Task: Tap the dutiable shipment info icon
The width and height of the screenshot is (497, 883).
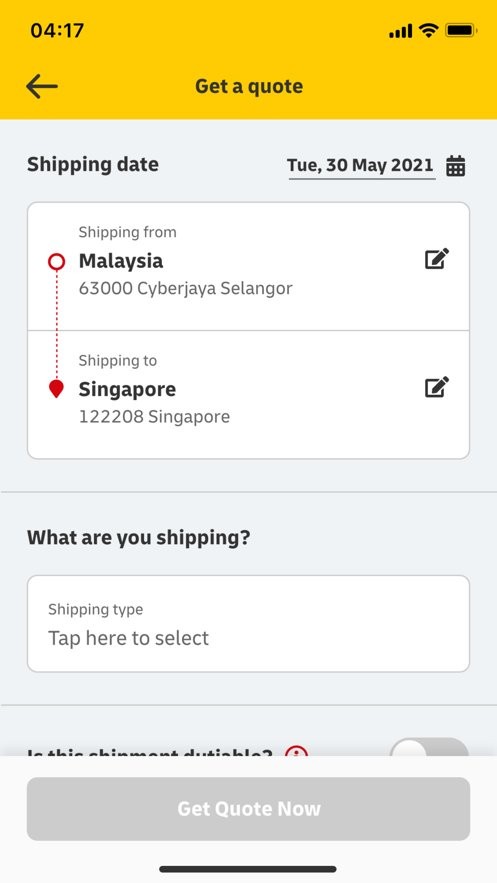Action: 297,751
